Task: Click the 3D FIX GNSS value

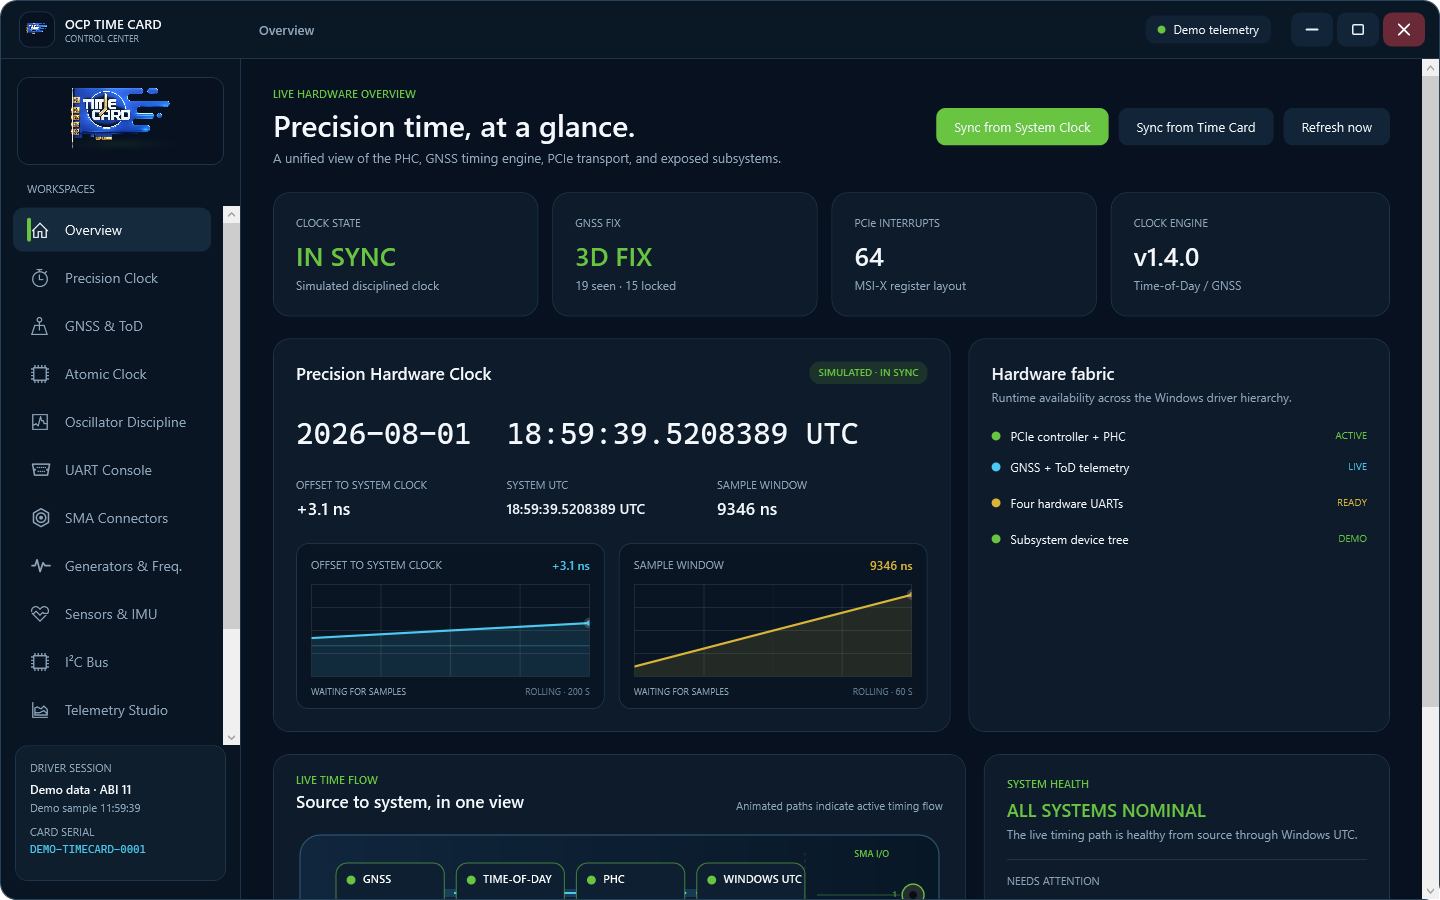Action: [x=614, y=257]
